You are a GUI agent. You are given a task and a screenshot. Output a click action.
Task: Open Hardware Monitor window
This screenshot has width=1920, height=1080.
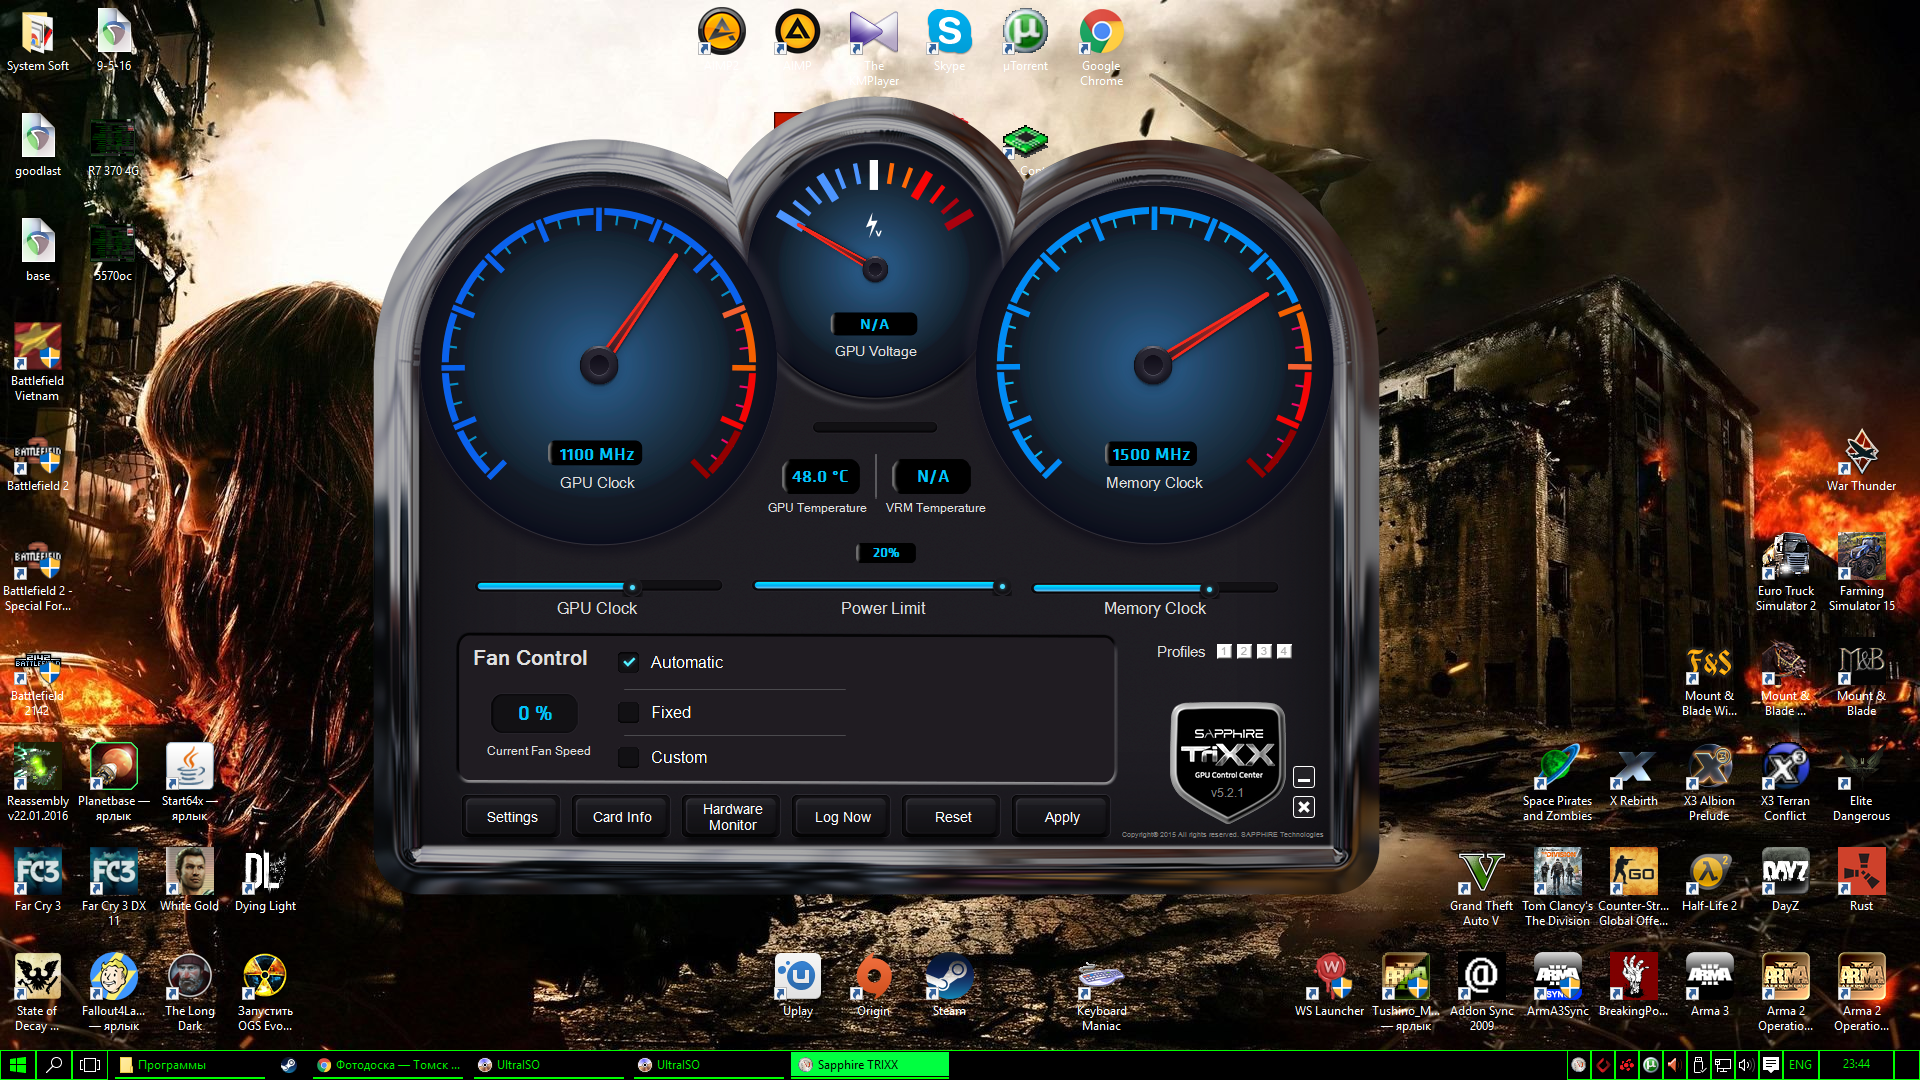(732, 817)
